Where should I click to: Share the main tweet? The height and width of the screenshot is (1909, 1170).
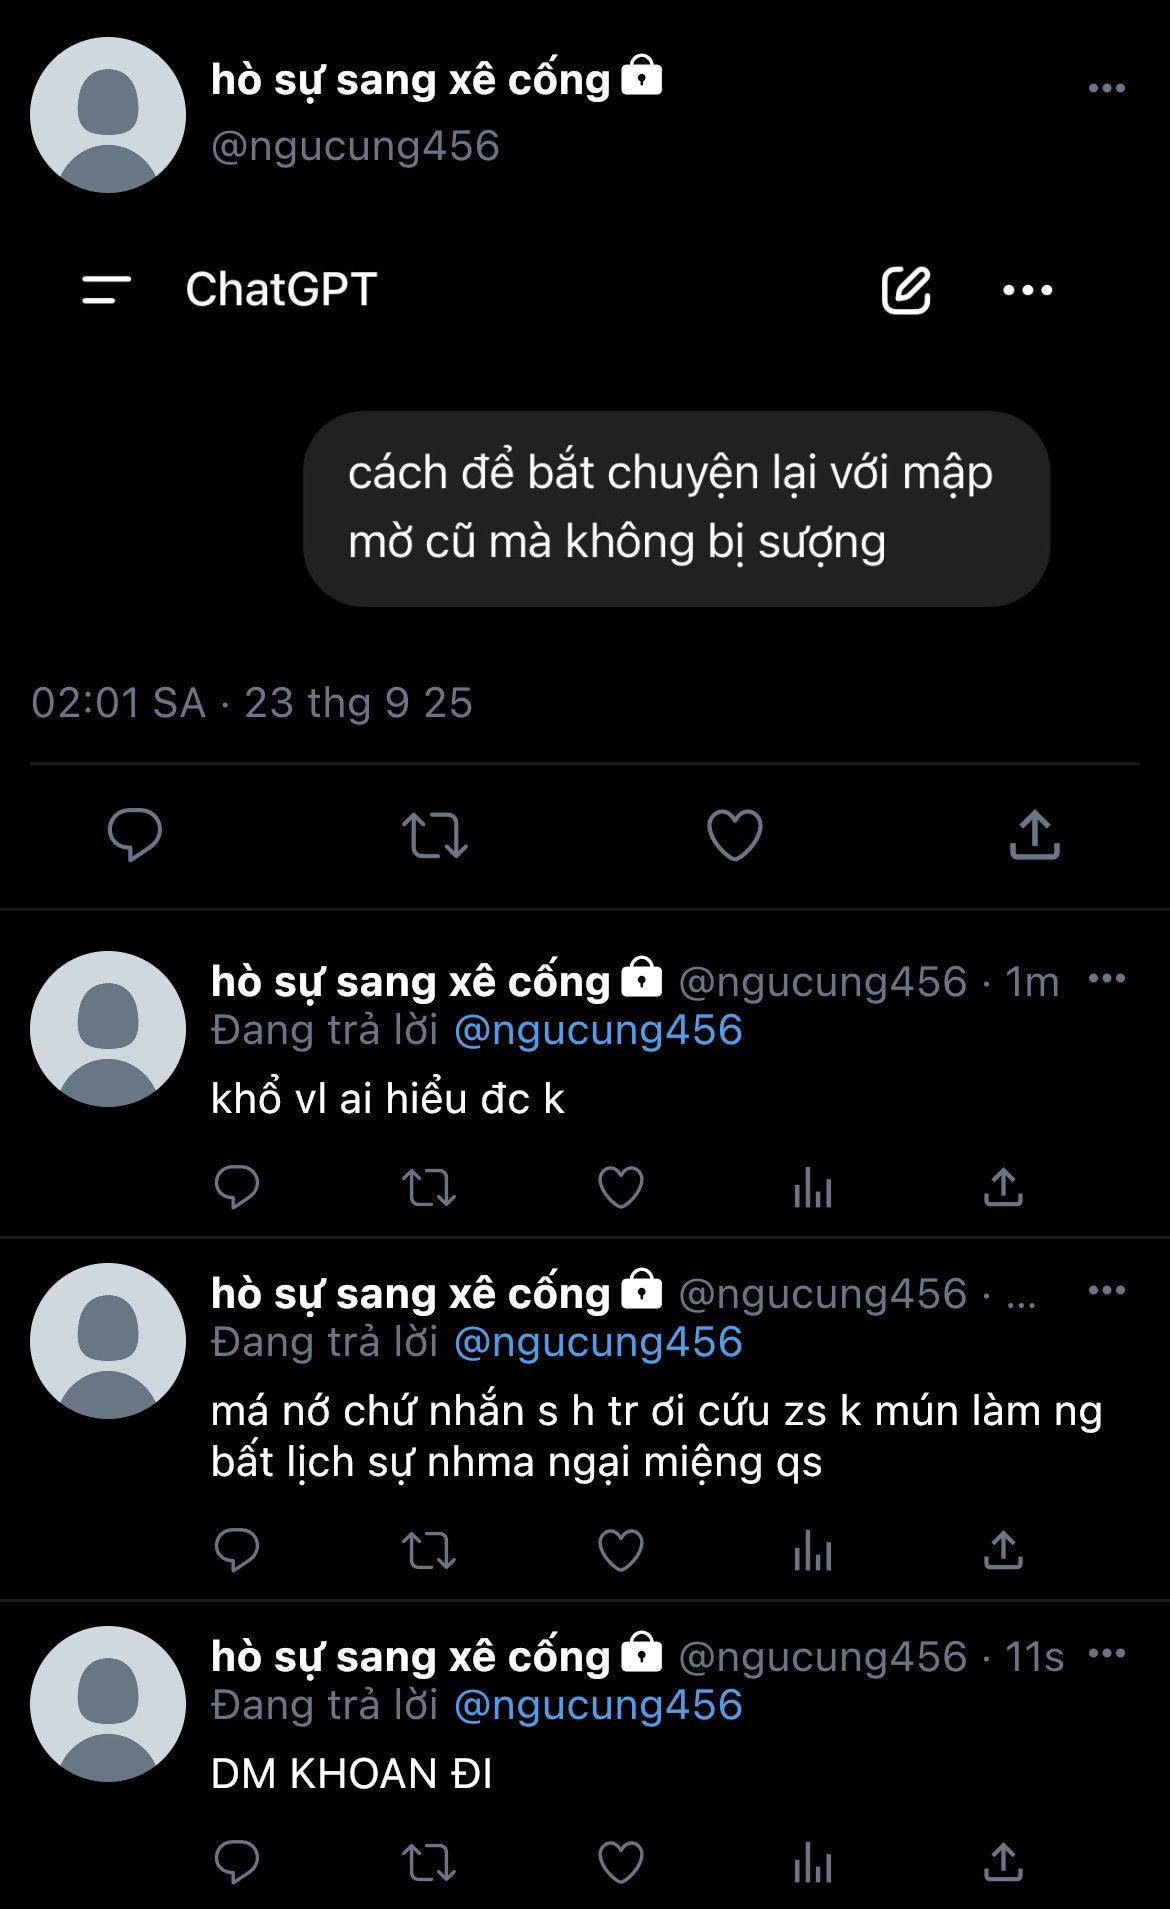coord(1034,835)
